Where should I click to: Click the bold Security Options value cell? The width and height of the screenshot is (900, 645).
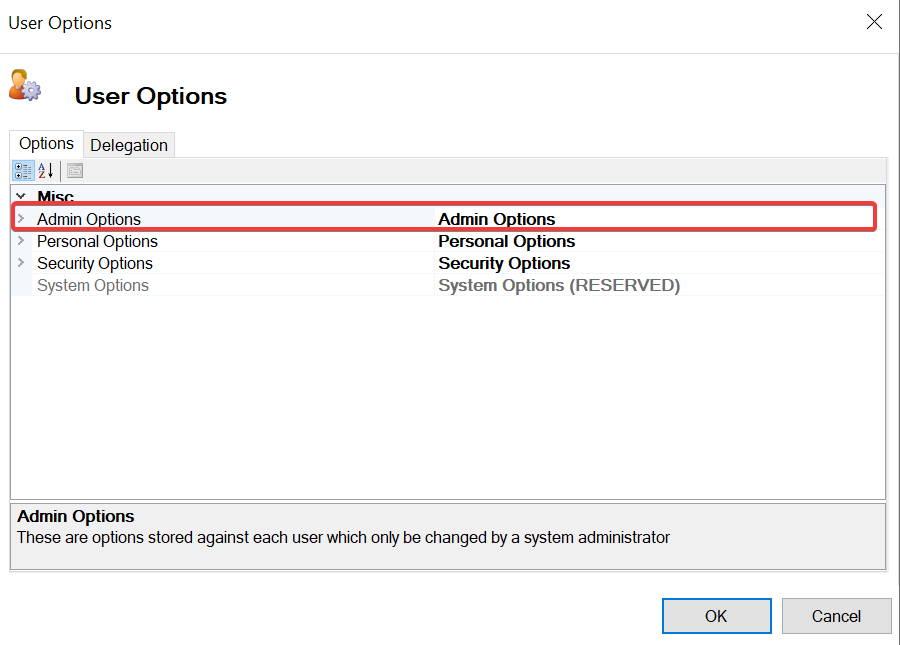pos(504,263)
